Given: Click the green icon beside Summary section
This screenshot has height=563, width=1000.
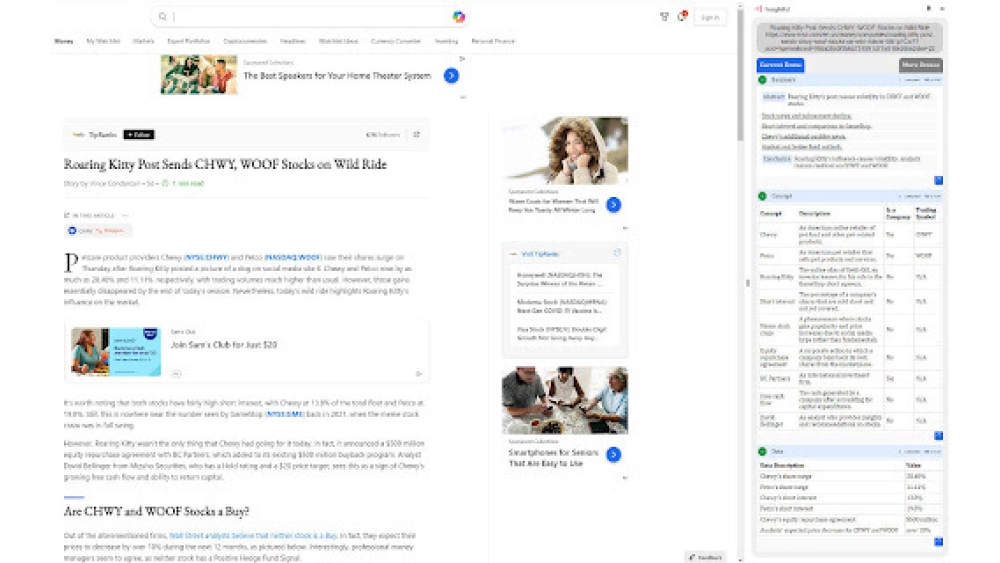Looking at the screenshot, I should pos(762,80).
